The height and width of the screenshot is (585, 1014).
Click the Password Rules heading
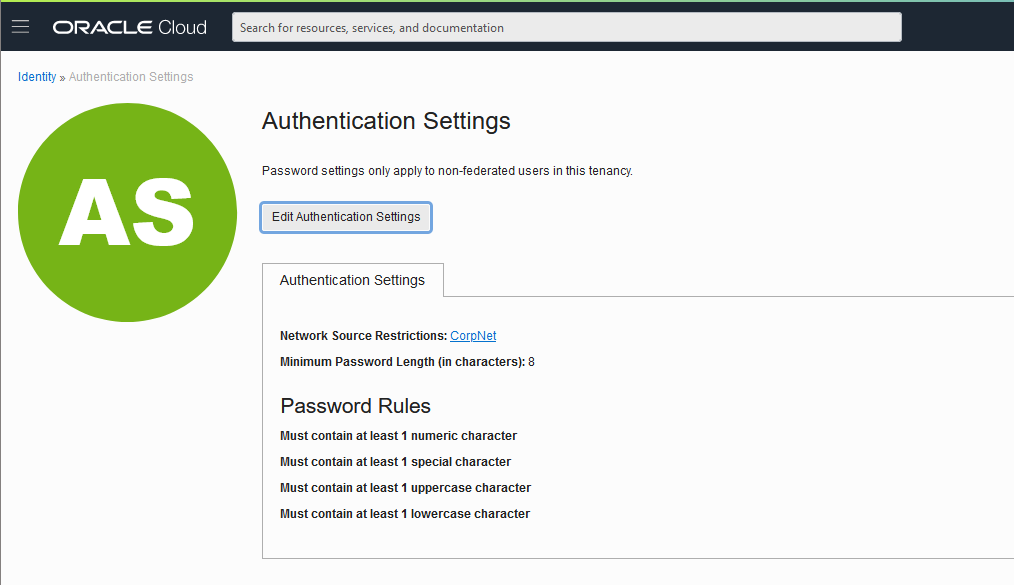(355, 406)
